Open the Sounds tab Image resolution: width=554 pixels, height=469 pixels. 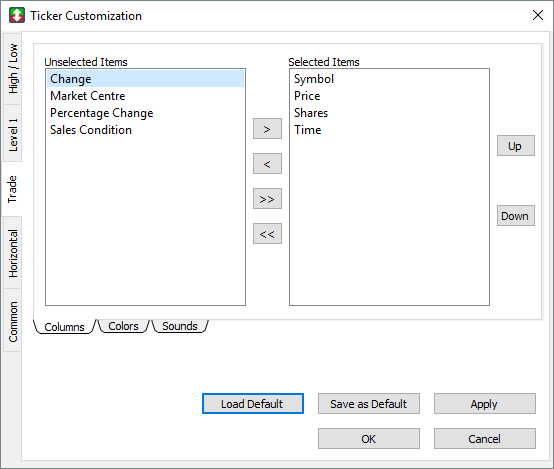pyautogui.click(x=180, y=326)
